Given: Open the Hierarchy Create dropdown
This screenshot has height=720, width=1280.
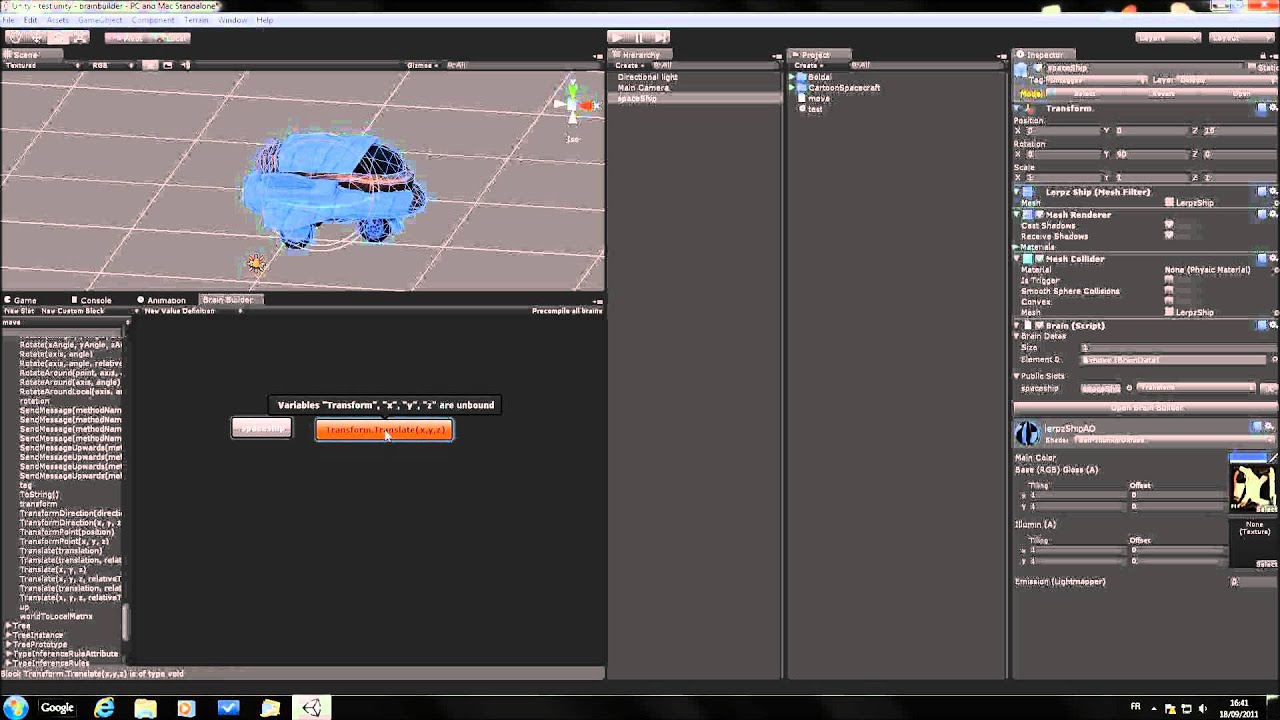Looking at the screenshot, I should point(628,65).
